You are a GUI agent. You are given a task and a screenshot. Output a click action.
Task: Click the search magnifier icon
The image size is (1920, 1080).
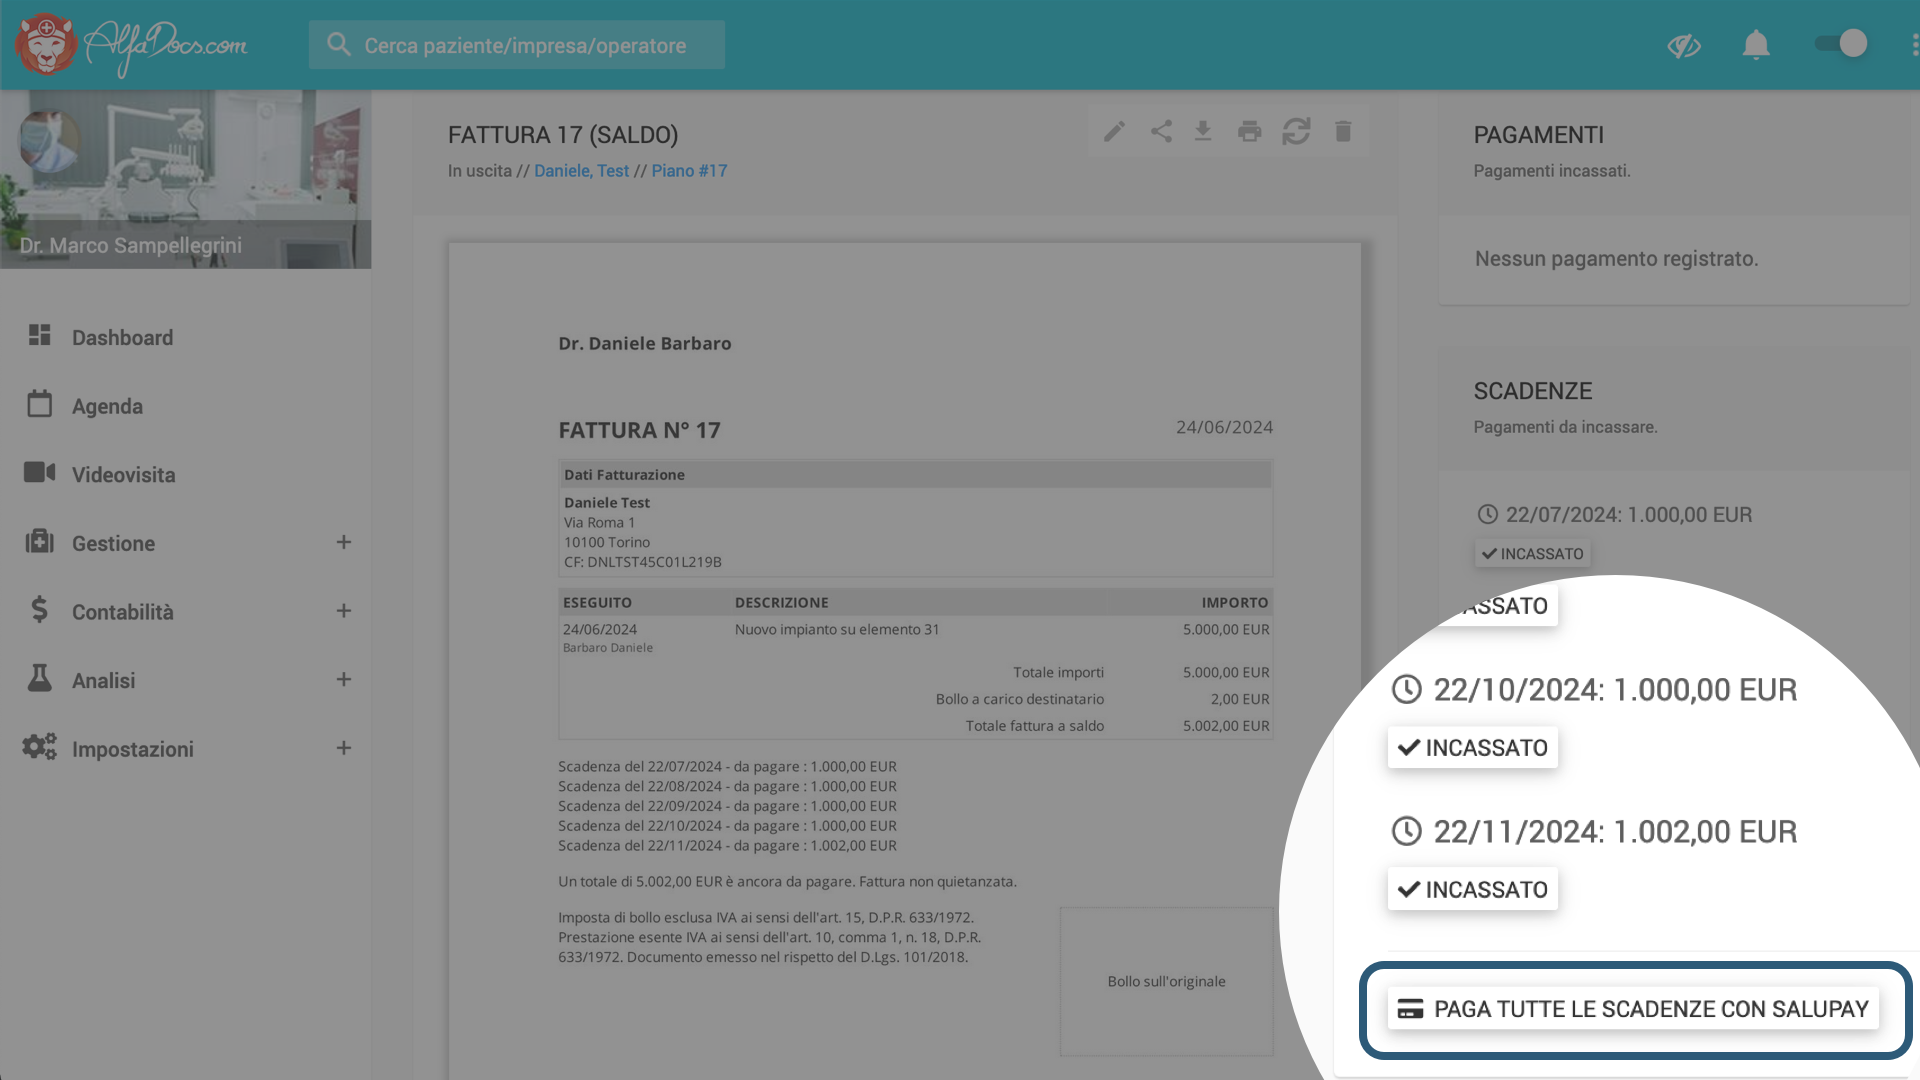pos(338,45)
